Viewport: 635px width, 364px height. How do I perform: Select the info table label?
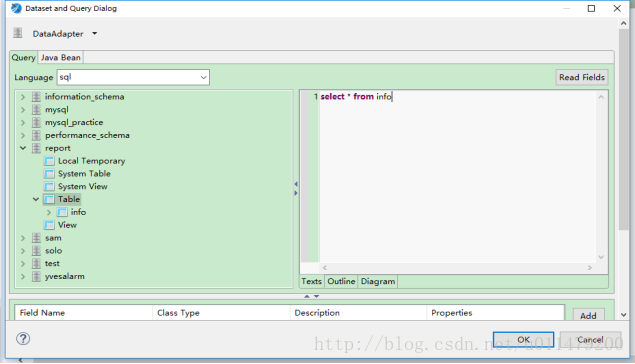(x=79, y=212)
